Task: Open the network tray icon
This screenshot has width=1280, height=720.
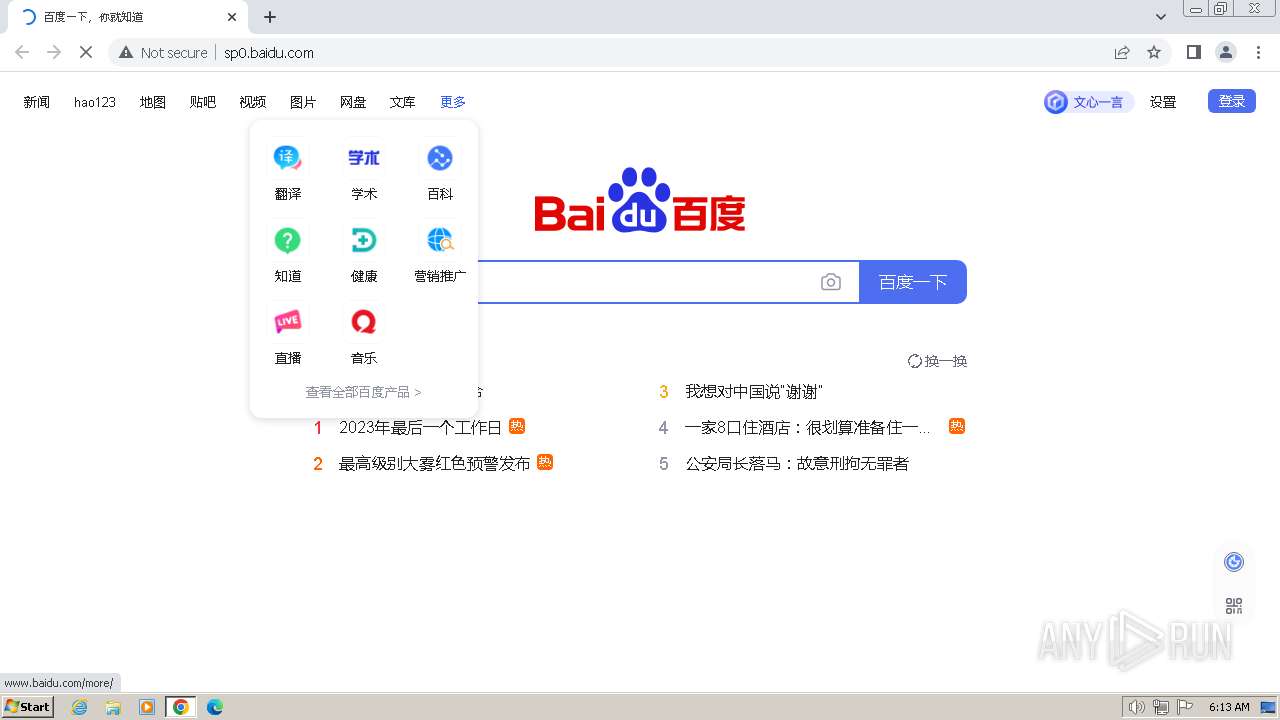Action: (1161, 707)
